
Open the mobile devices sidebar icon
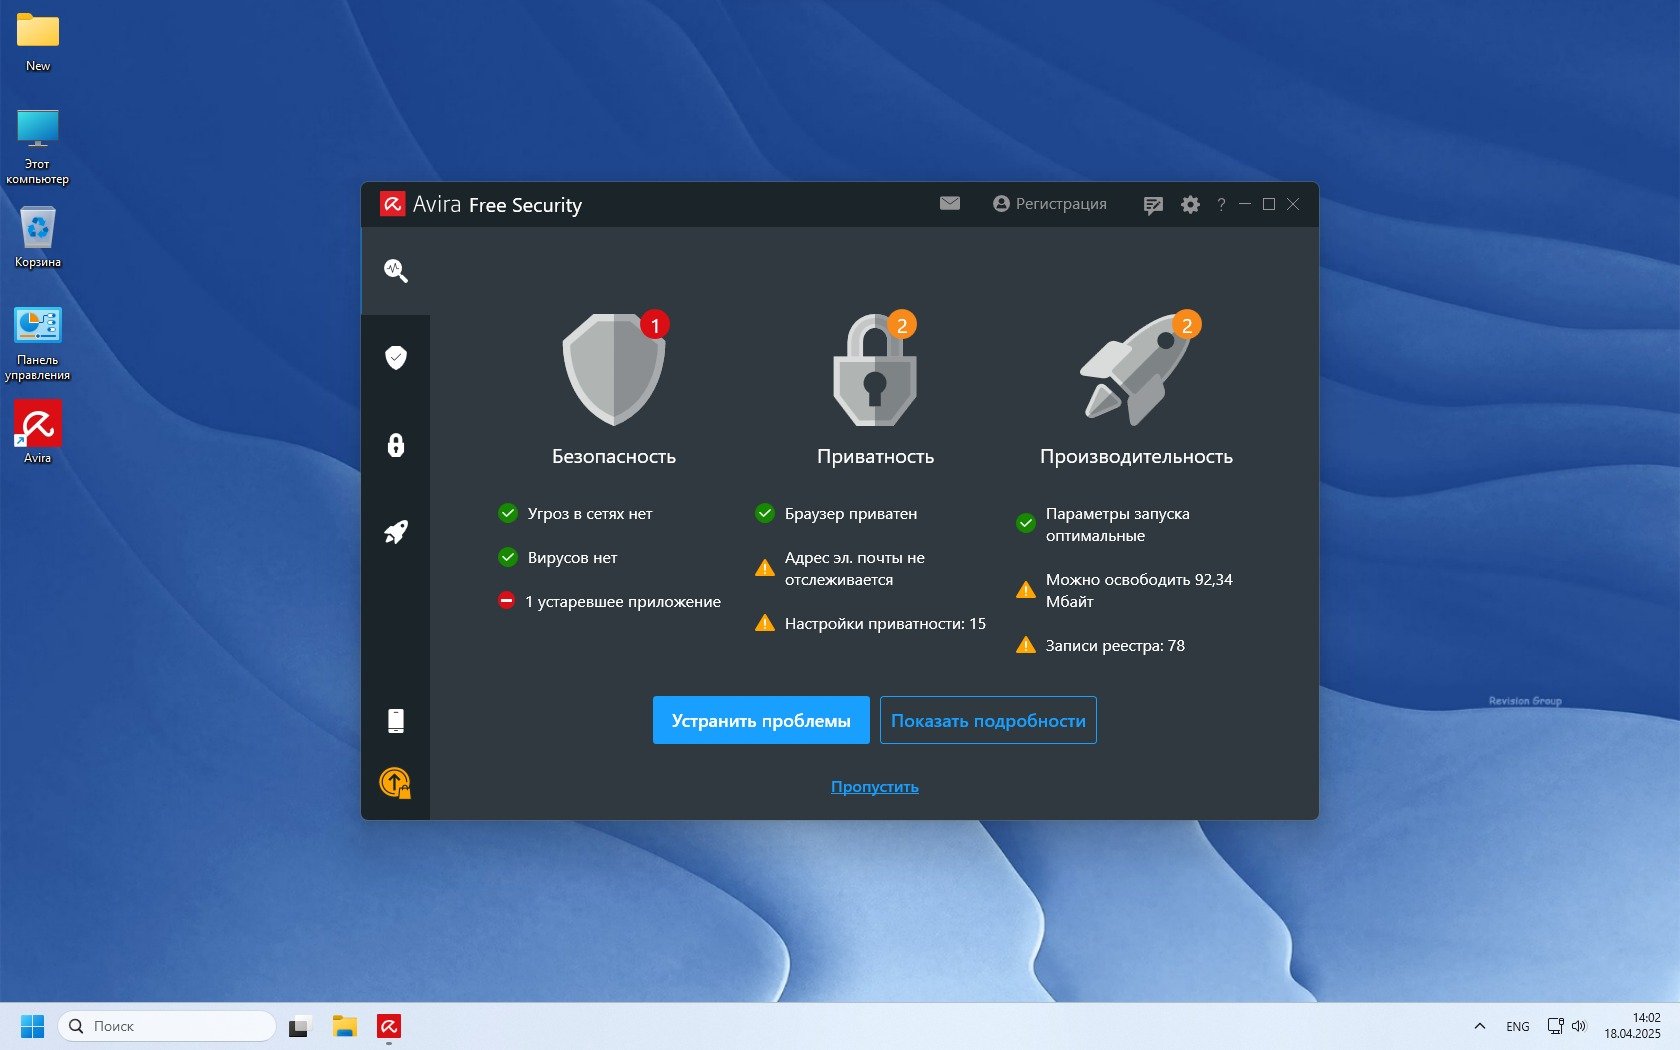(x=396, y=721)
